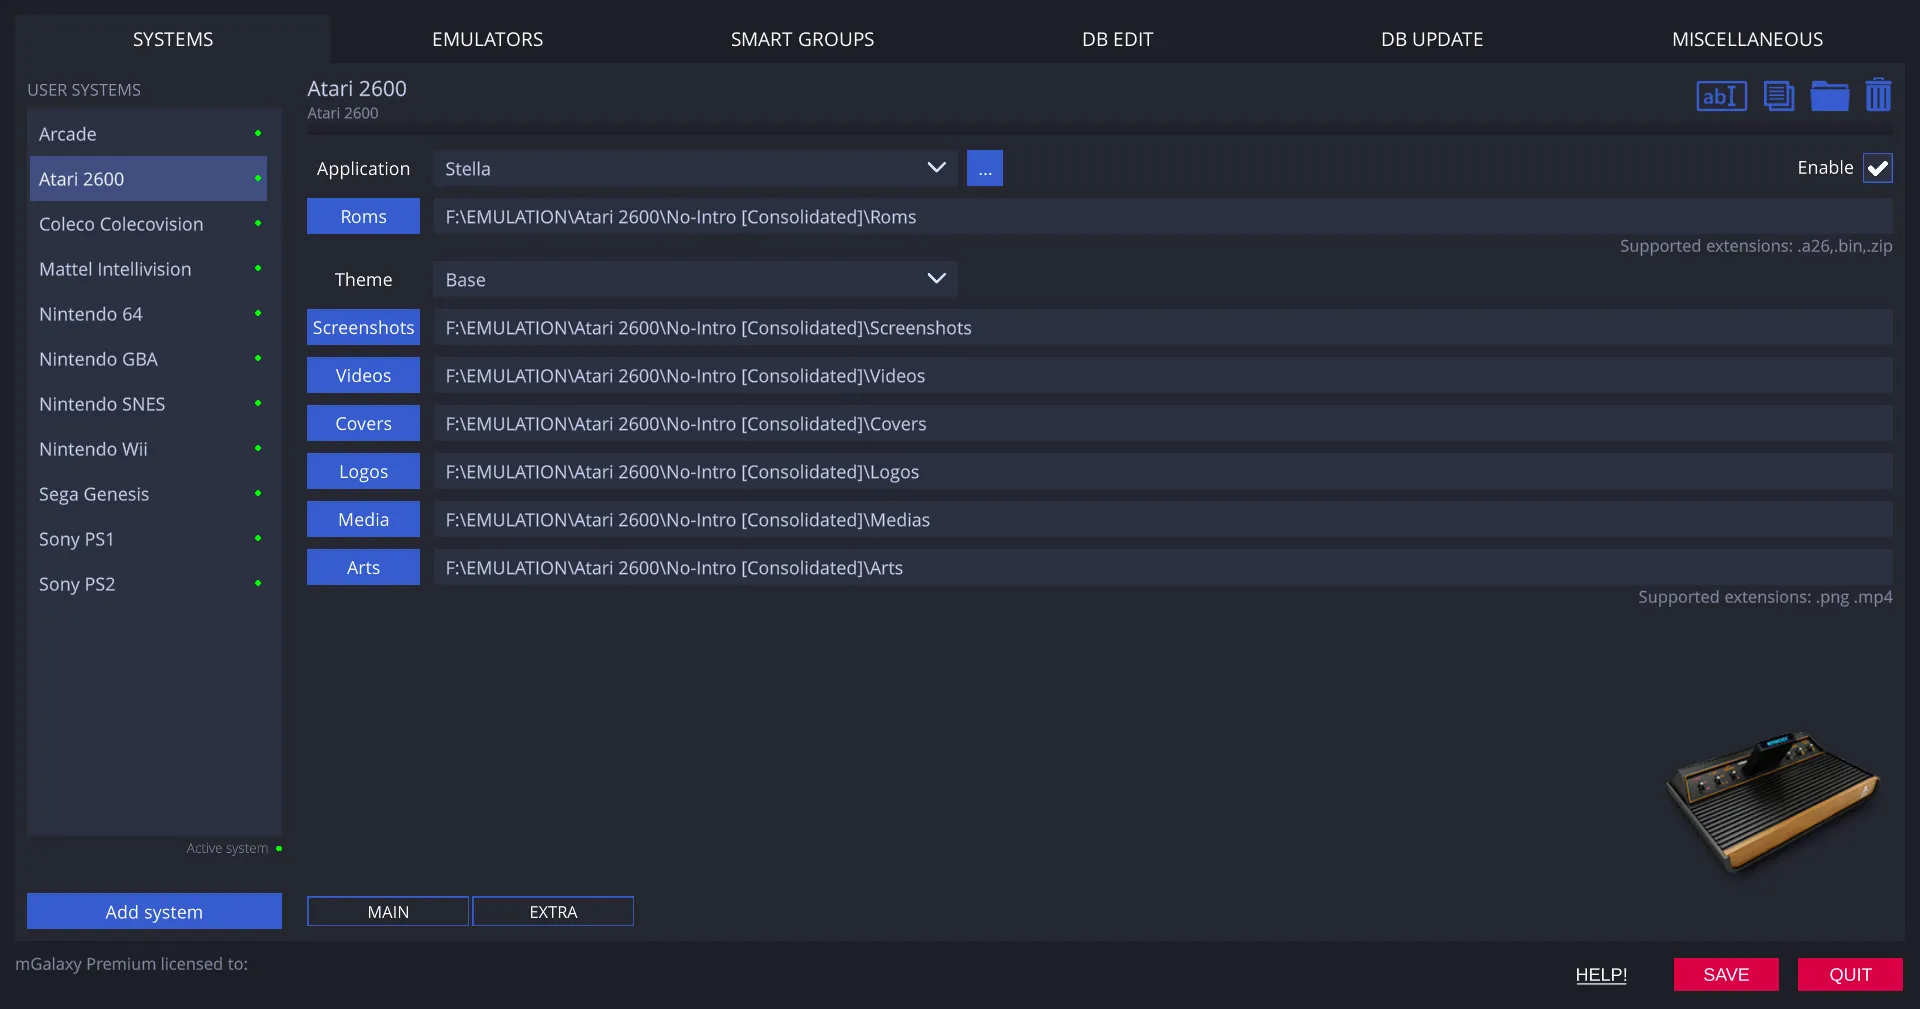Open the system folder icon
The height and width of the screenshot is (1009, 1920).
(x=1829, y=96)
